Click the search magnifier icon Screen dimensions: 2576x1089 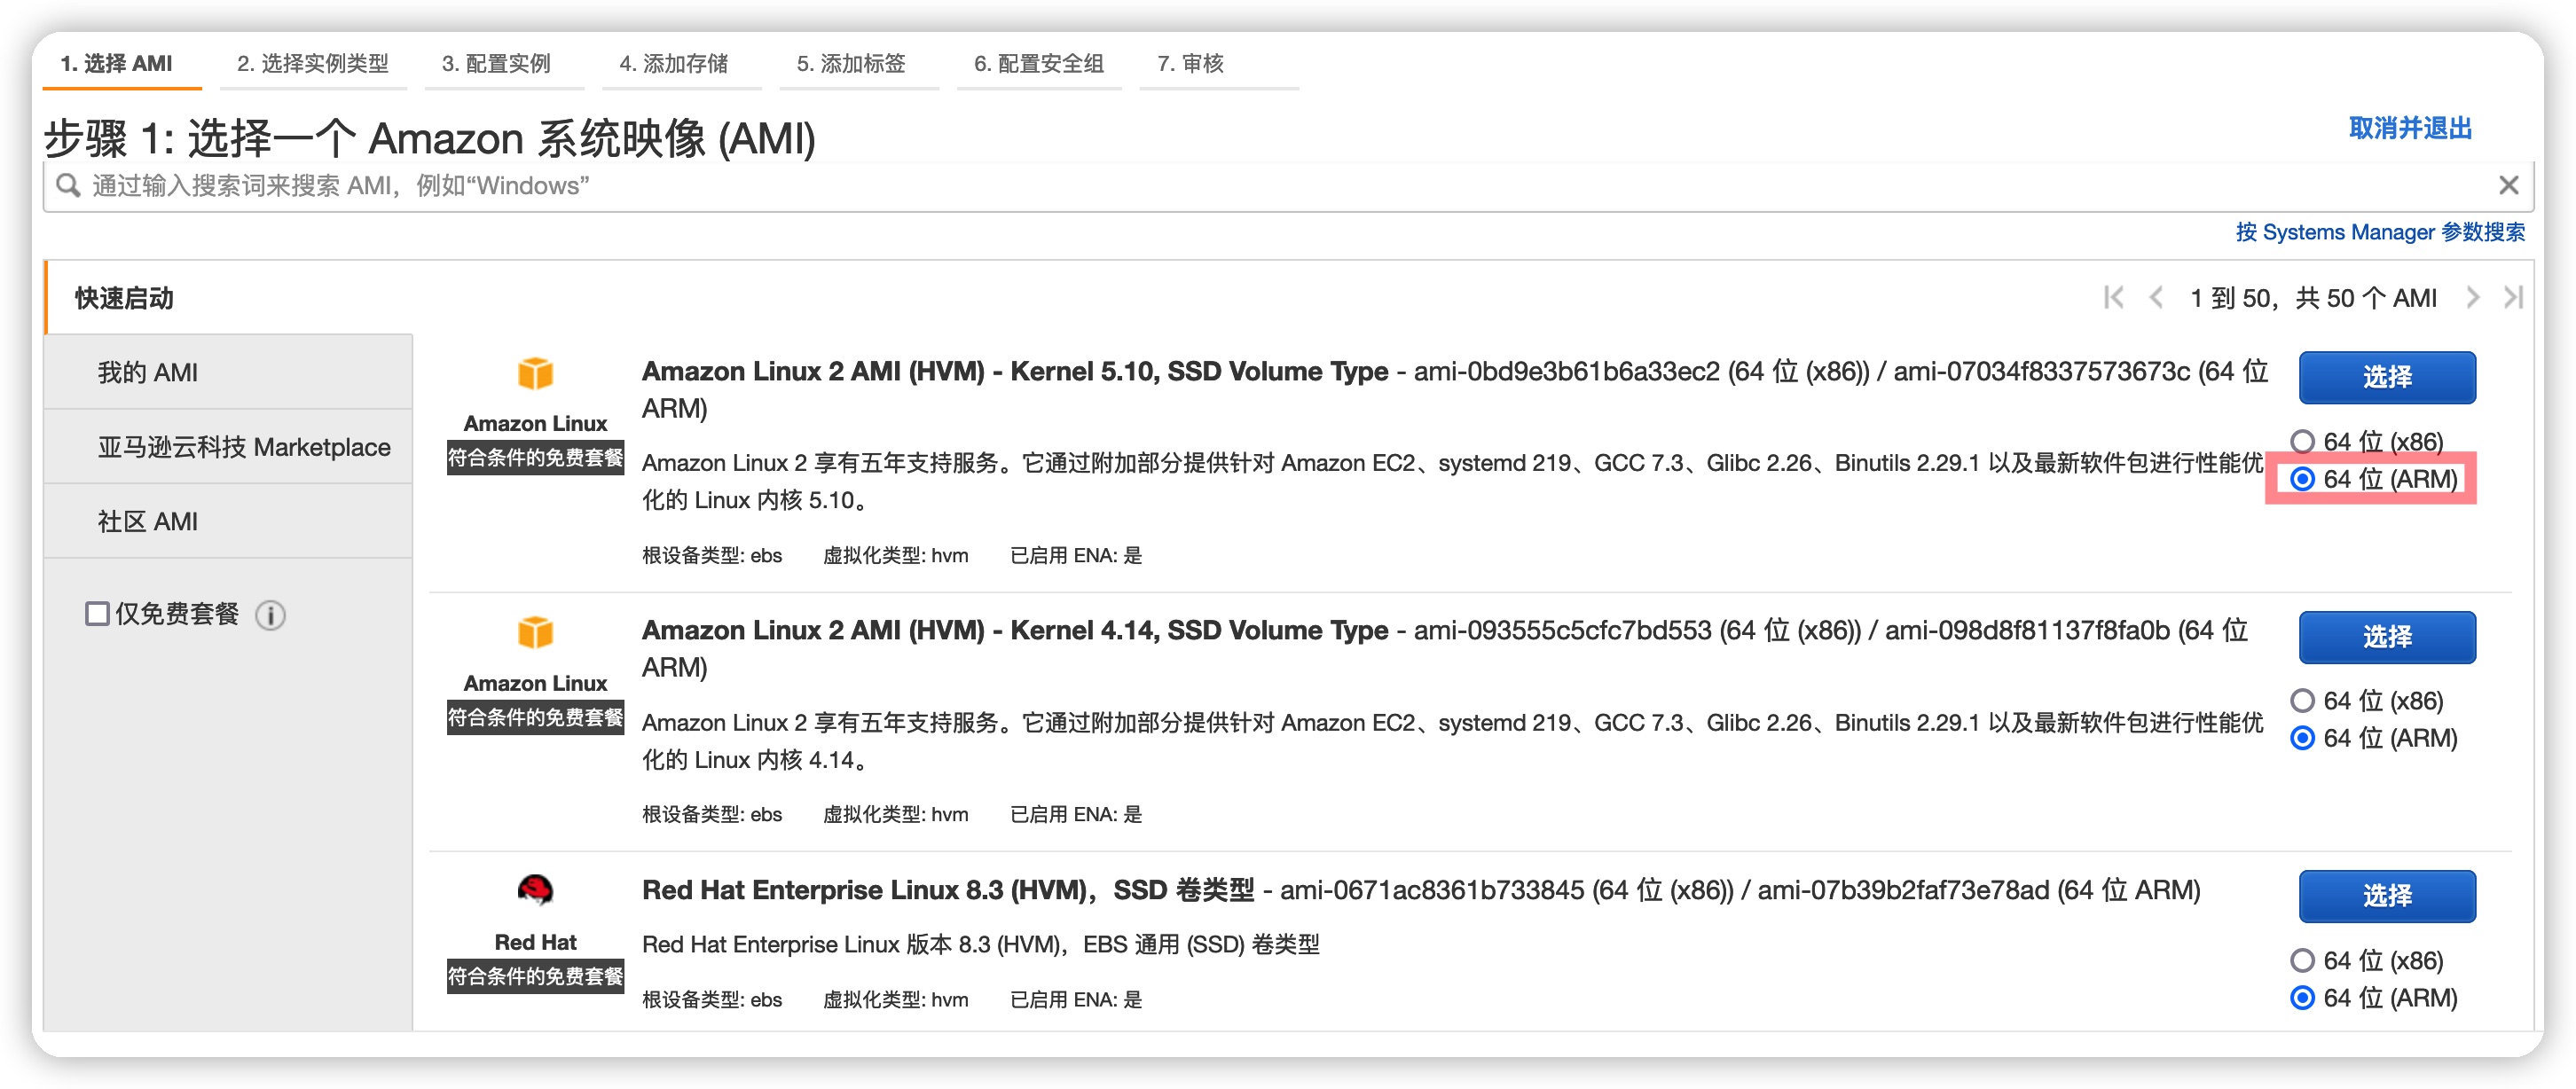click(68, 185)
